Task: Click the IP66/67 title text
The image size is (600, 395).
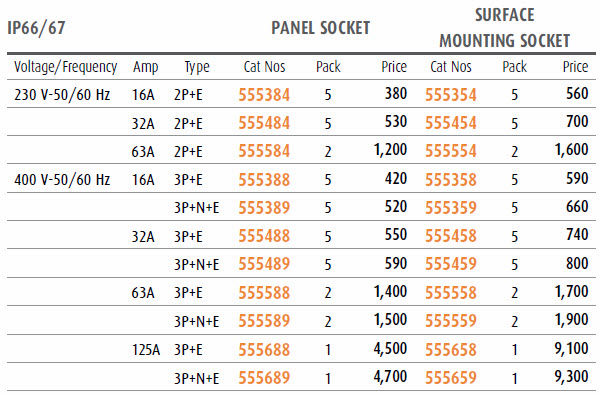Action: point(36,28)
